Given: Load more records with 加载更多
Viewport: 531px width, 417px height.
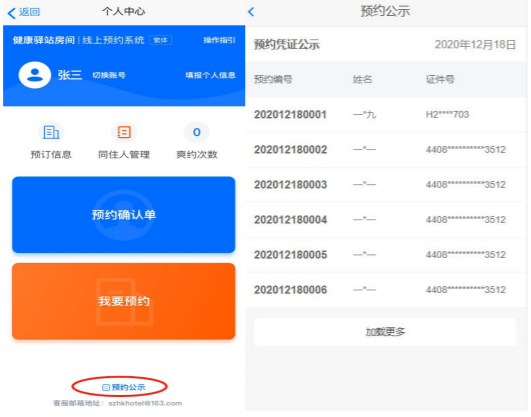Looking at the screenshot, I should point(385,332).
